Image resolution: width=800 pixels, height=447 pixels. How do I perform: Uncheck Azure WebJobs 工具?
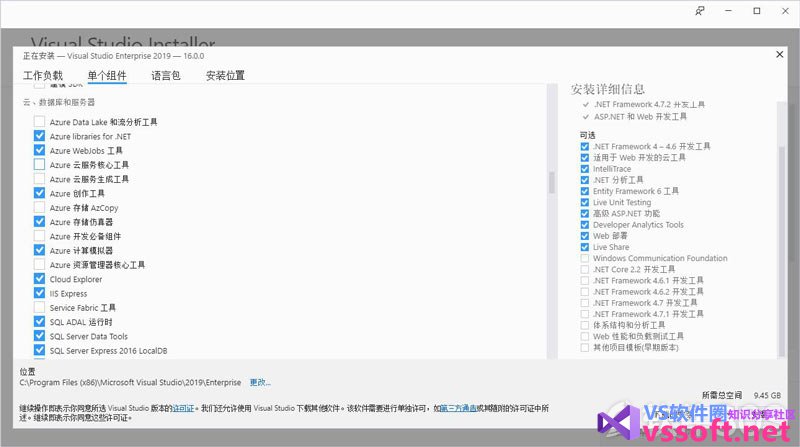coord(39,150)
